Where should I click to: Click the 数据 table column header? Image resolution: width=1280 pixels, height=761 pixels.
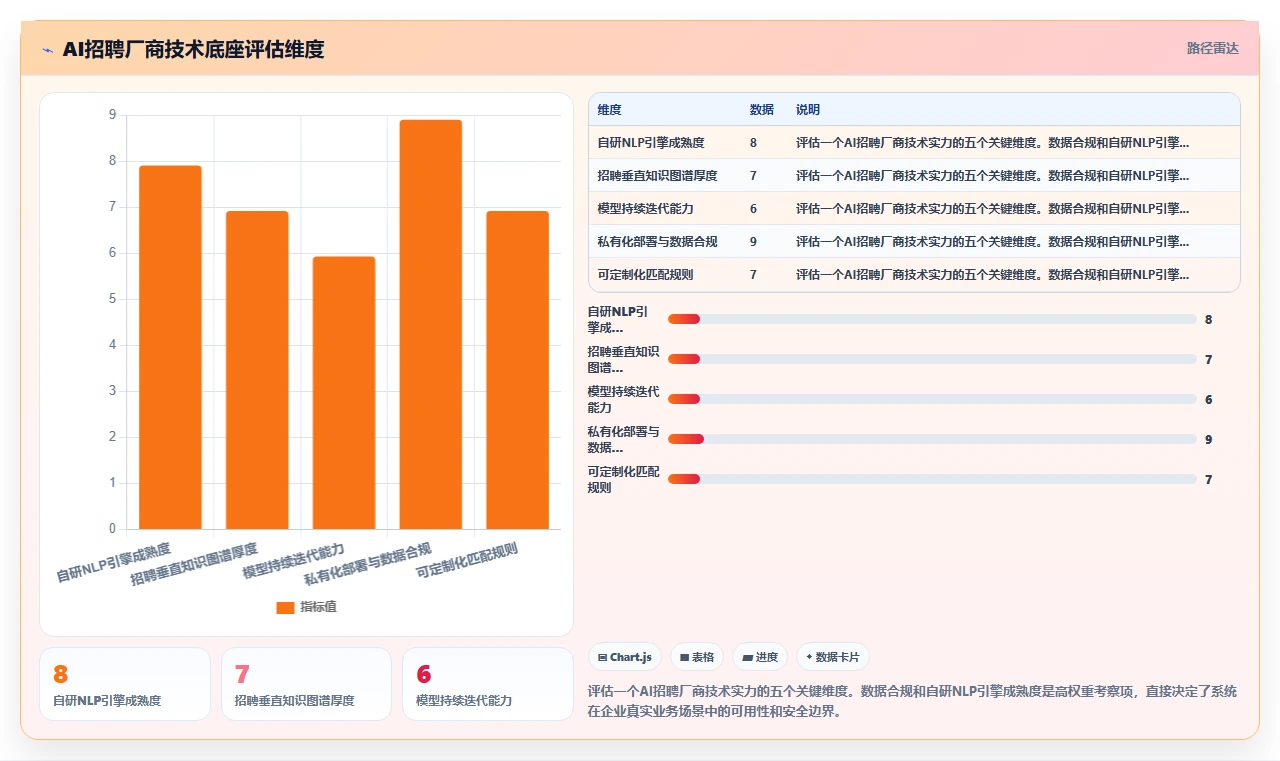[x=762, y=110]
